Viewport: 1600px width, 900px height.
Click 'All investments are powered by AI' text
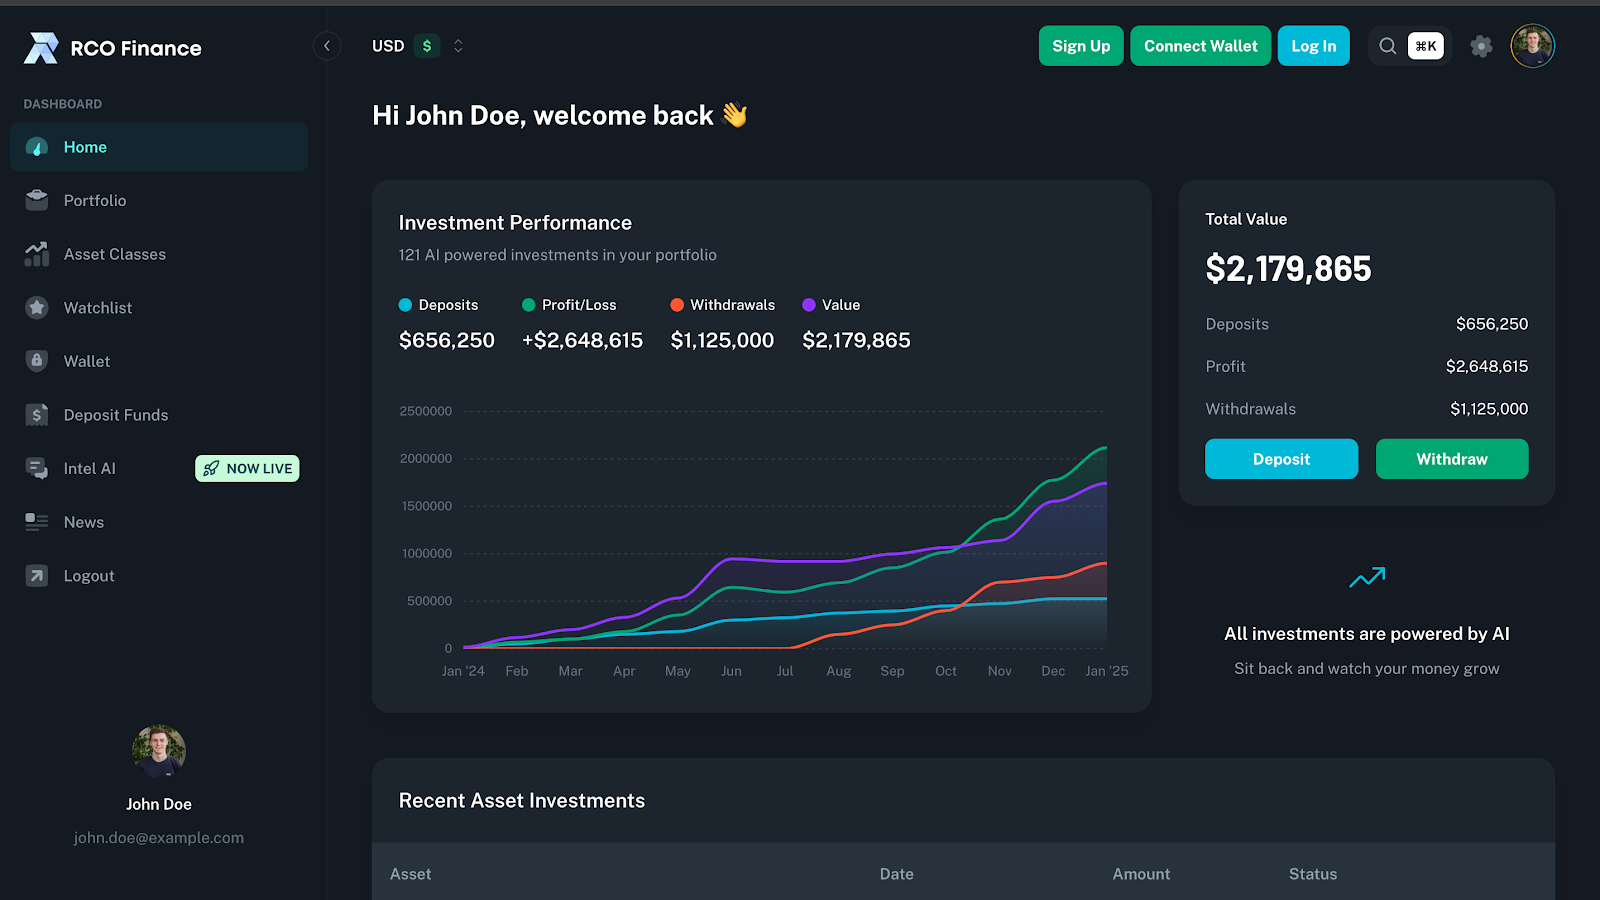[1367, 634]
